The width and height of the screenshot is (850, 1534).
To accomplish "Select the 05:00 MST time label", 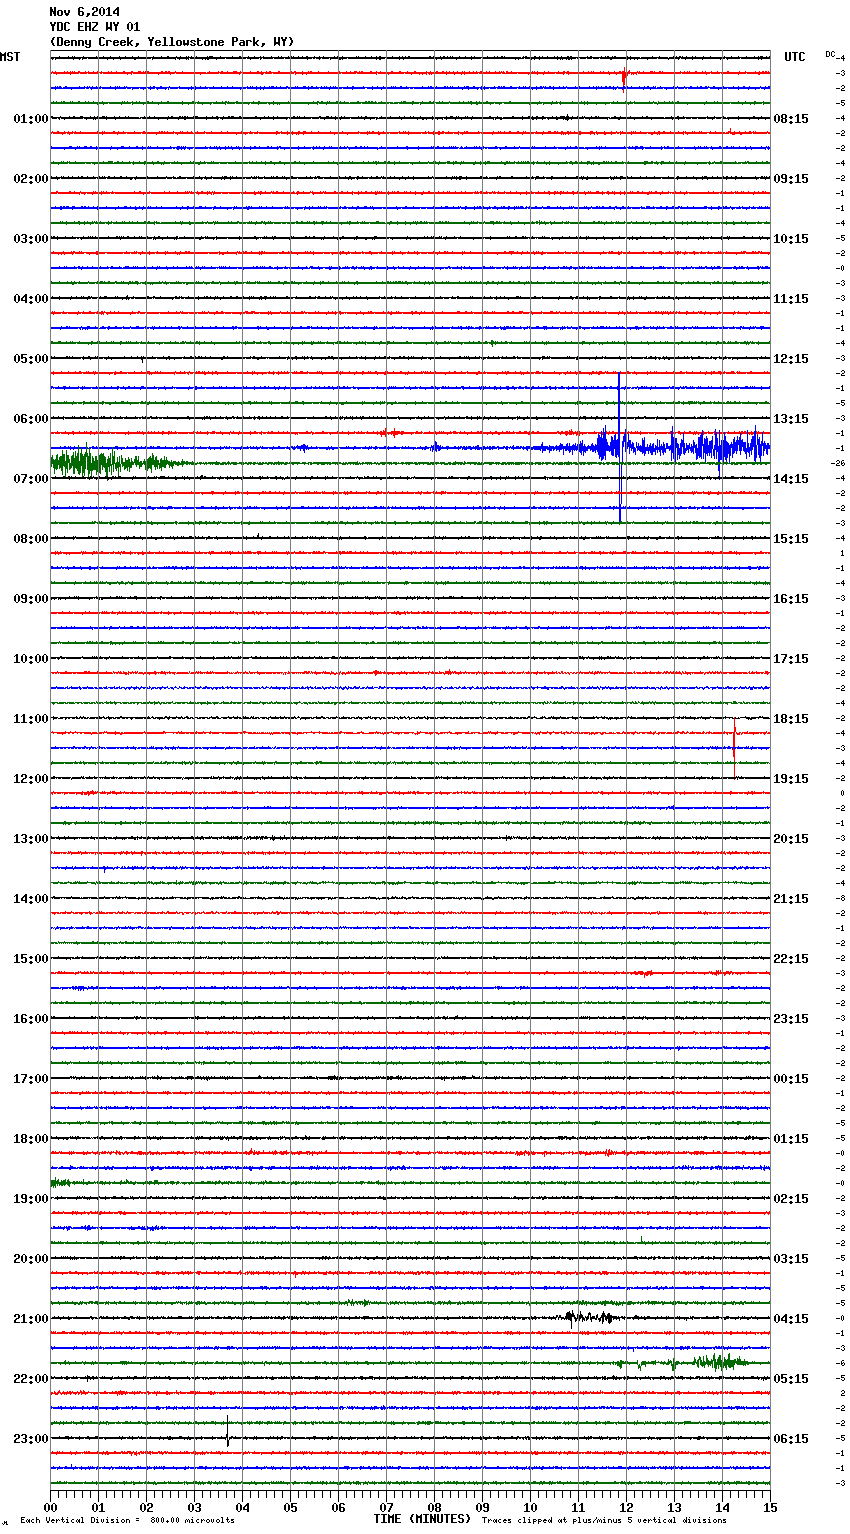I will click(31, 359).
